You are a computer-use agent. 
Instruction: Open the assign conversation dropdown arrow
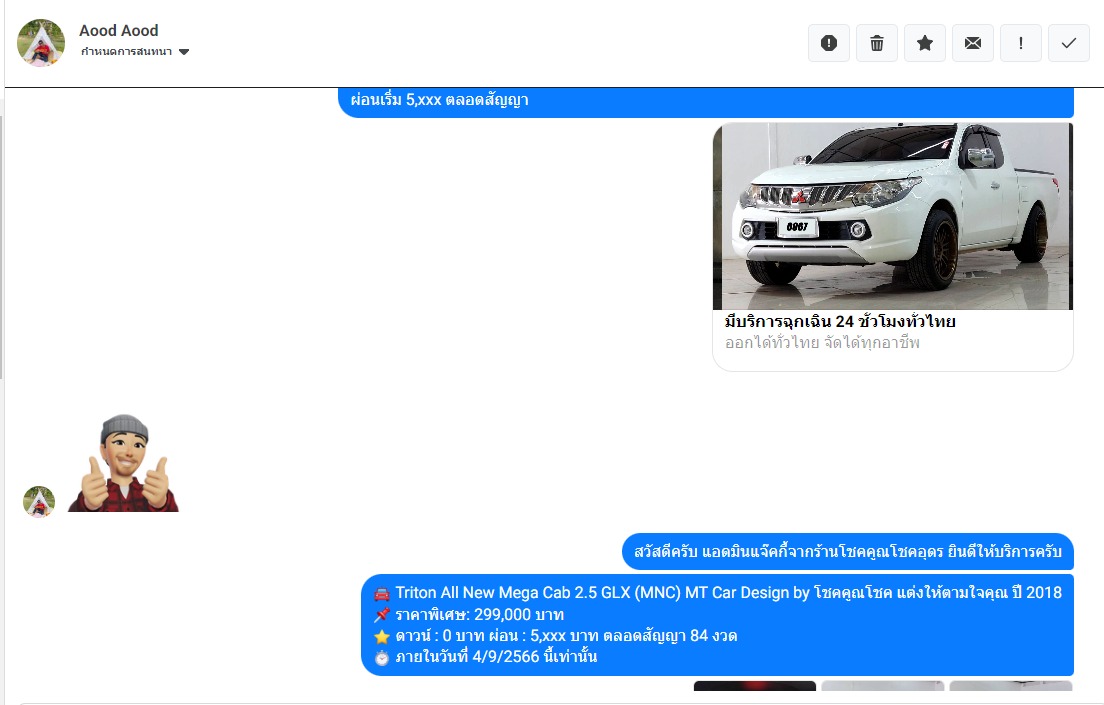184,51
